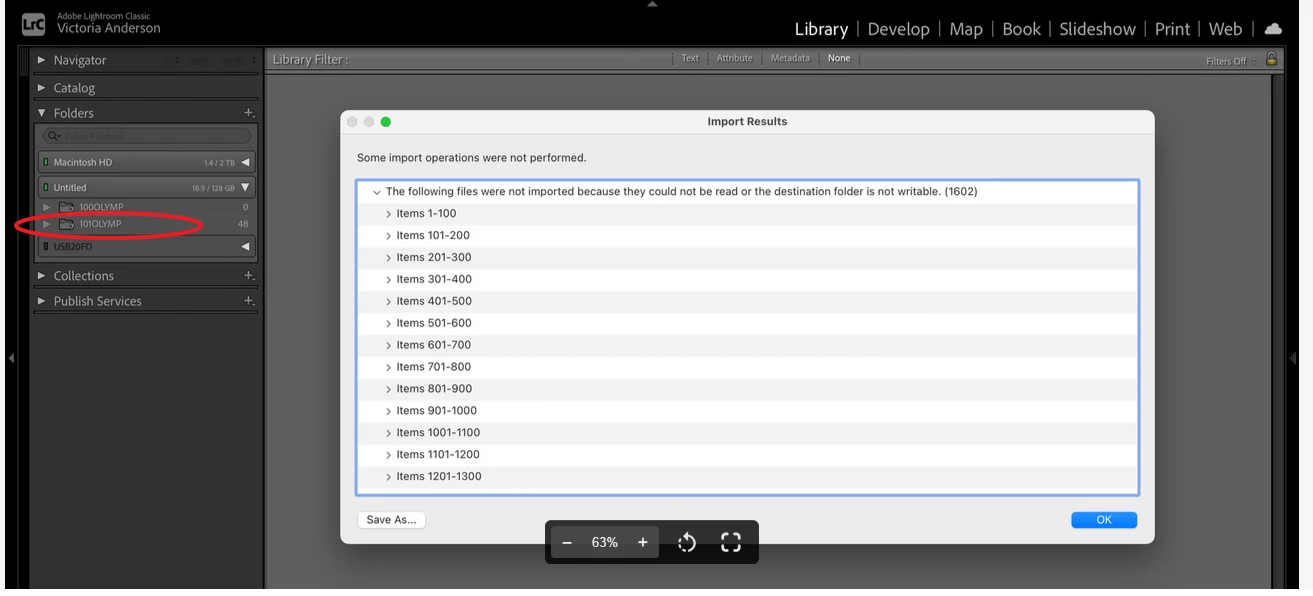This screenshot has width=1313, height=596.
Task: Click the 100OLYMP folder icon
Action: pyautogui.click(x=66, y=207)
